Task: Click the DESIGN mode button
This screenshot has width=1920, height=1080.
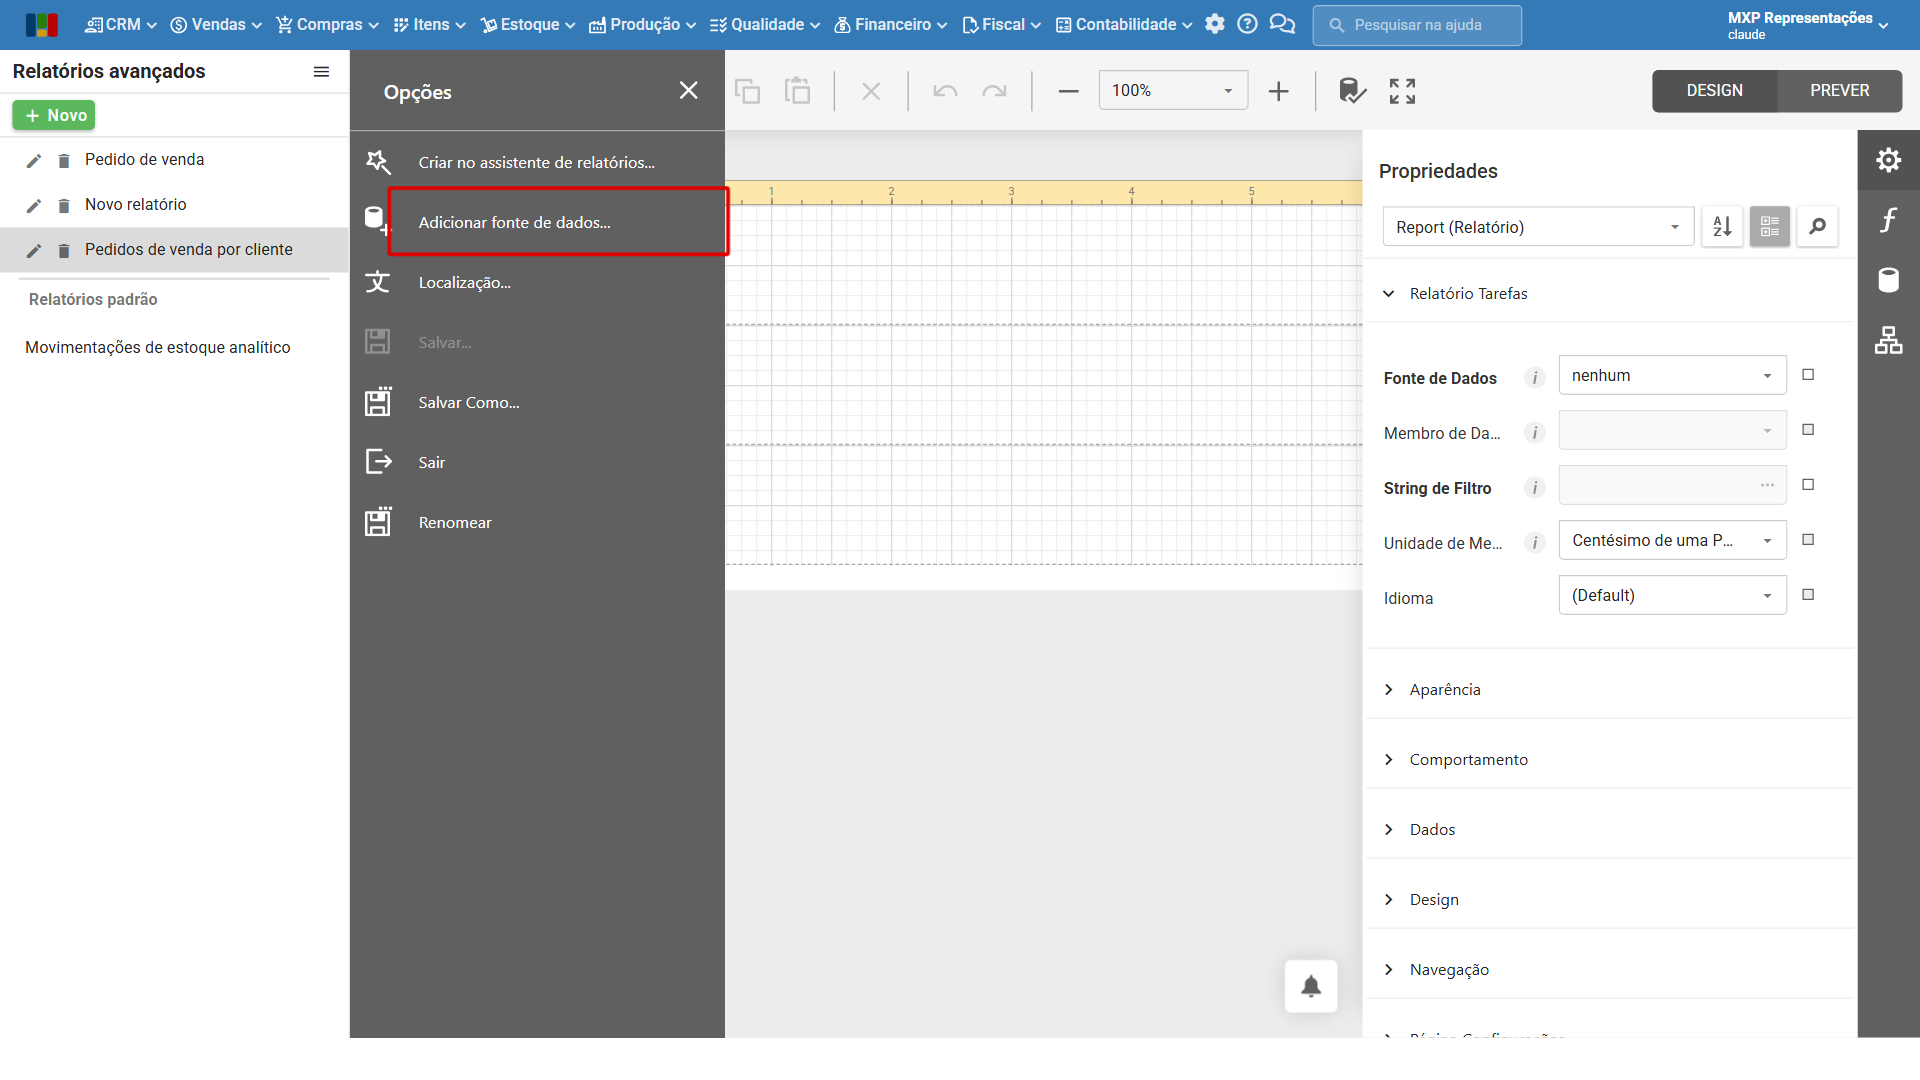Action: pyautogui.click(x=1714, y=91)
